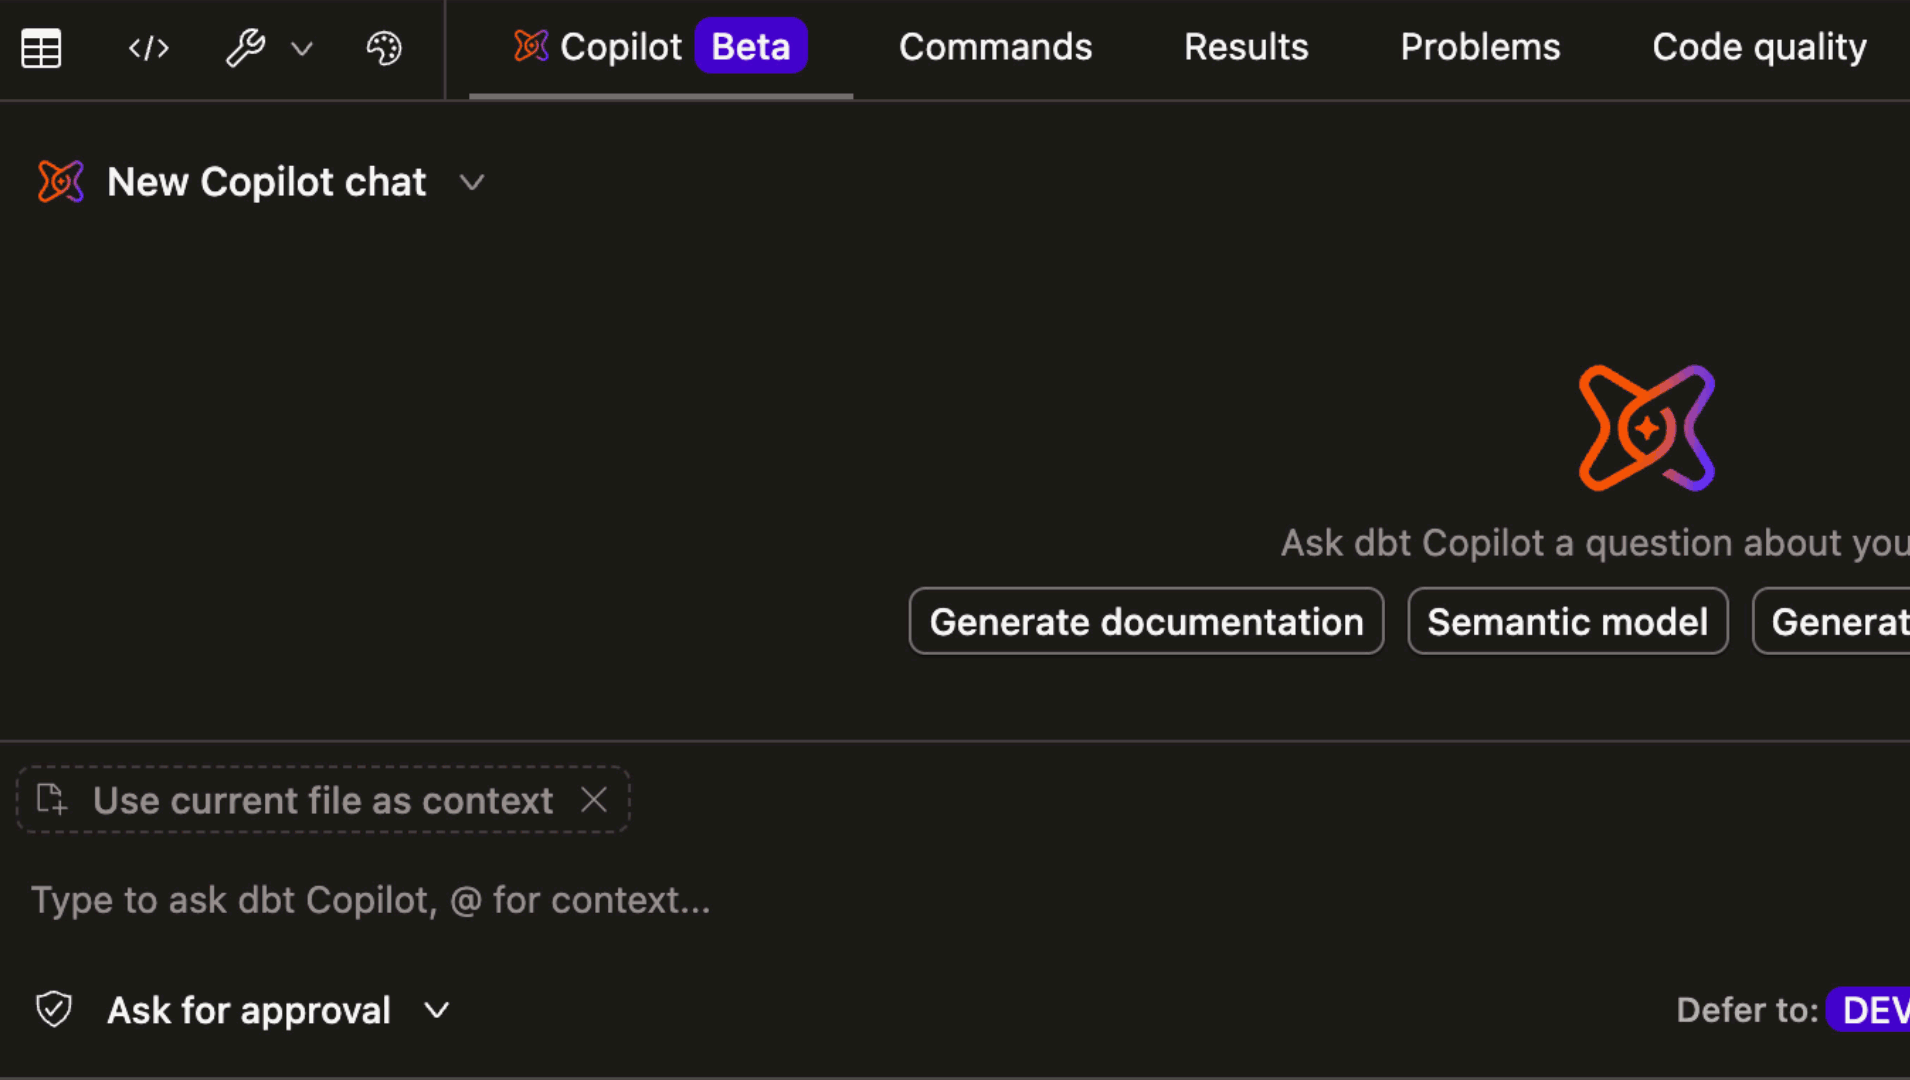Open the Commands tab

tap(995, 47)
